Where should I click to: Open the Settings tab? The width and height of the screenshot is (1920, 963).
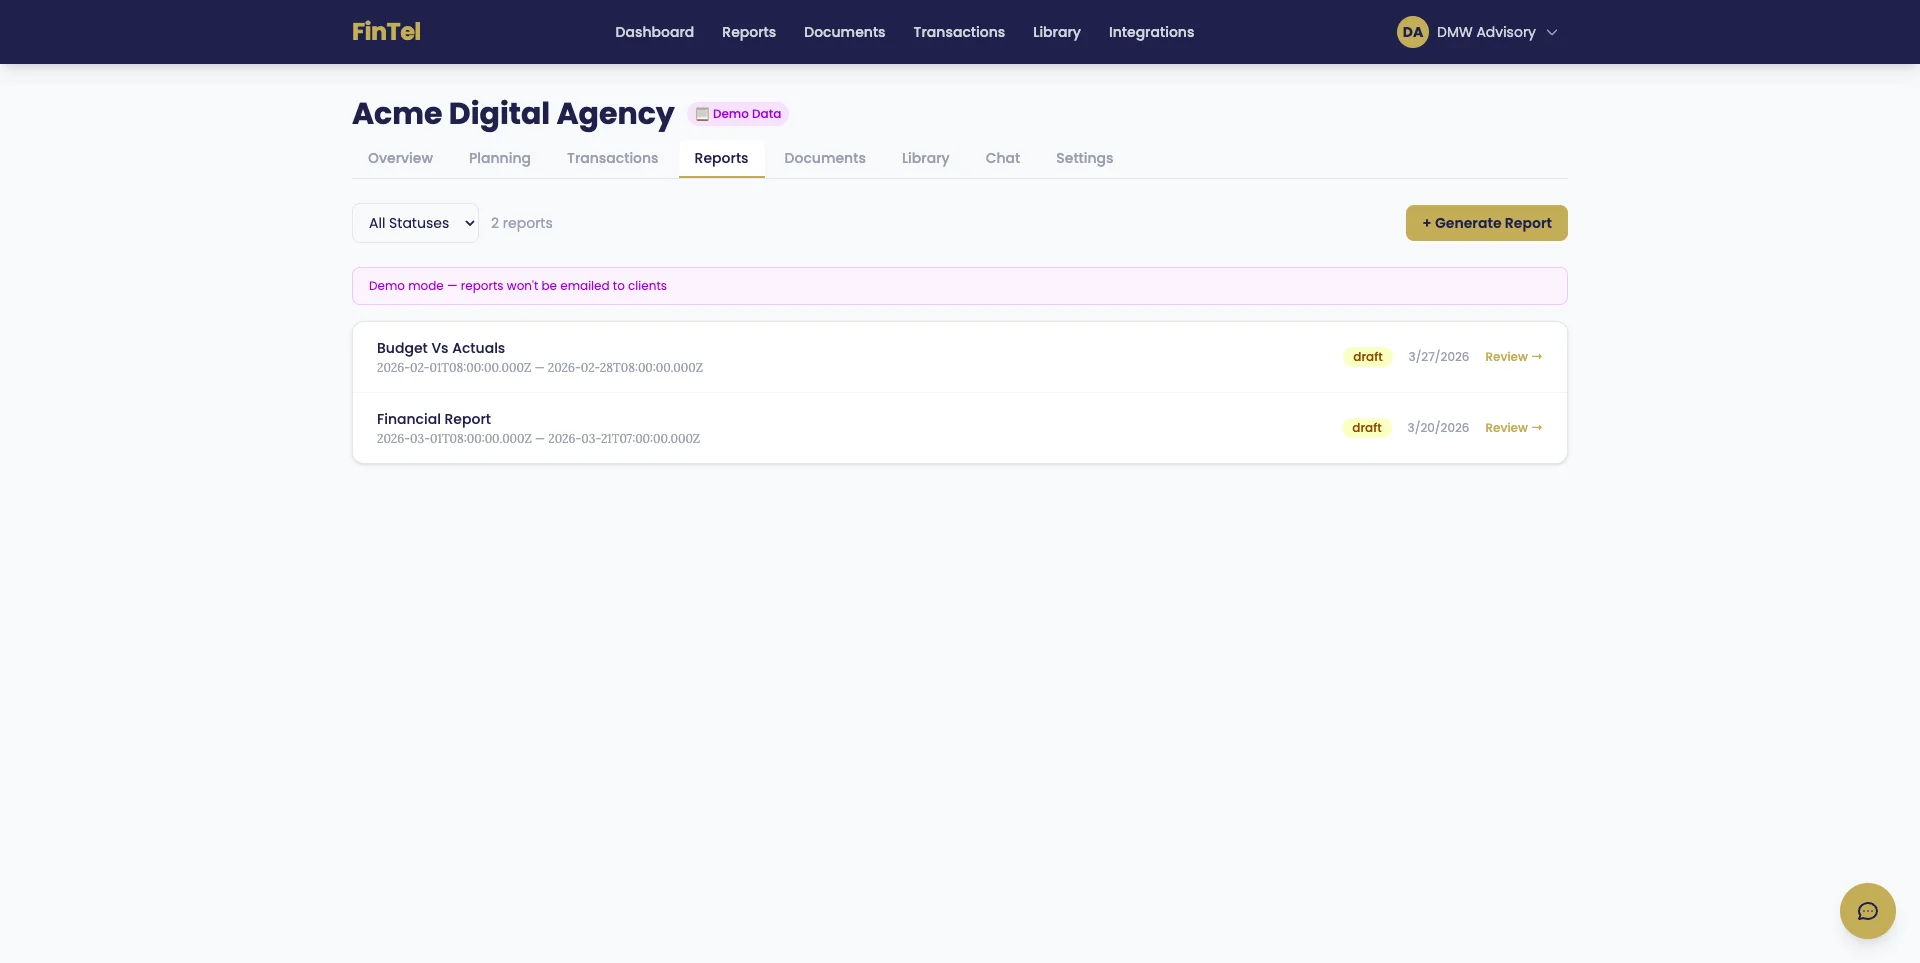pyautogui.click(x=1084, y=158)
